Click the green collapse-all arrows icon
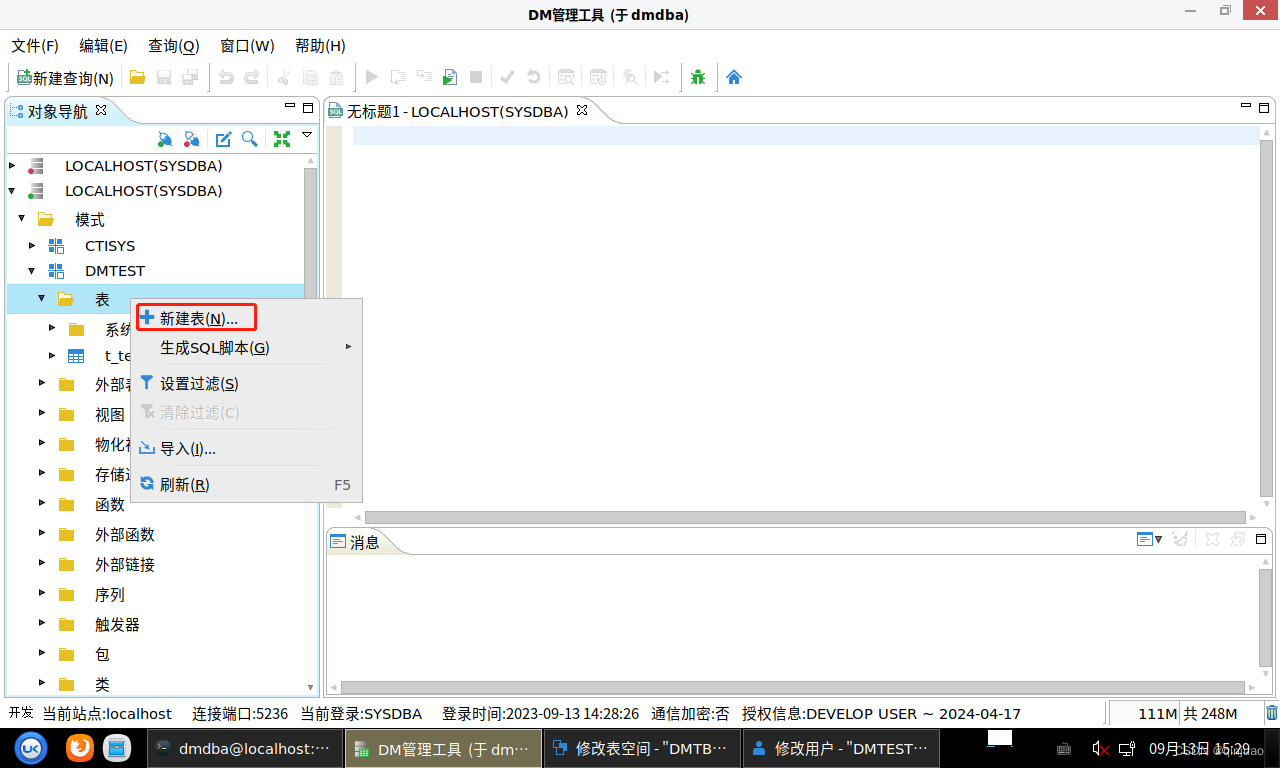 pos(282,139)
